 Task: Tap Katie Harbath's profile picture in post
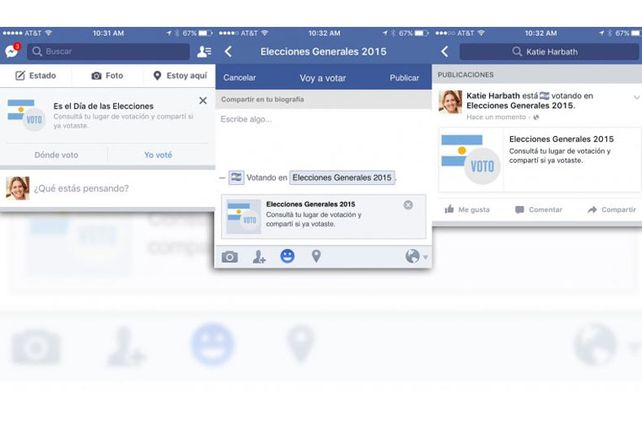[x=450, y=102]
